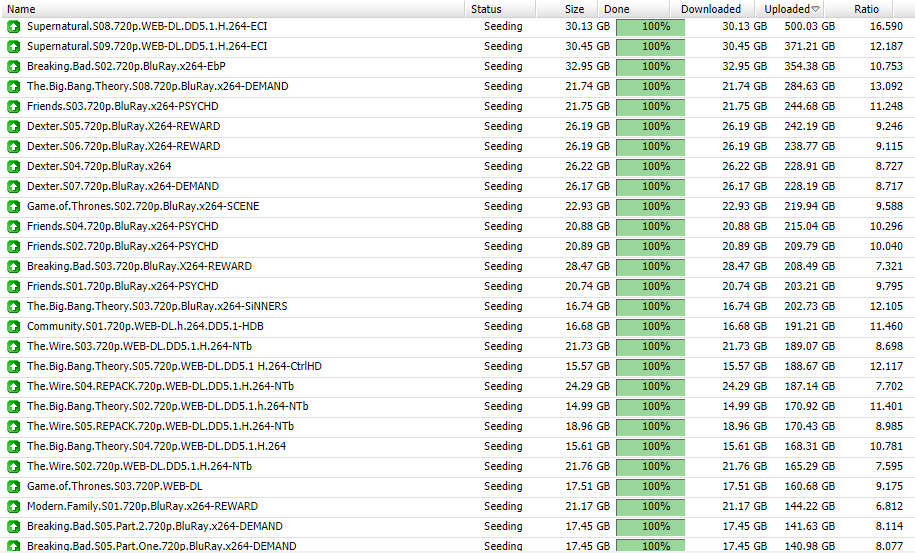
Task: Click seeding status icon of Dexter.S04
Action: click(x=13, y=167)
